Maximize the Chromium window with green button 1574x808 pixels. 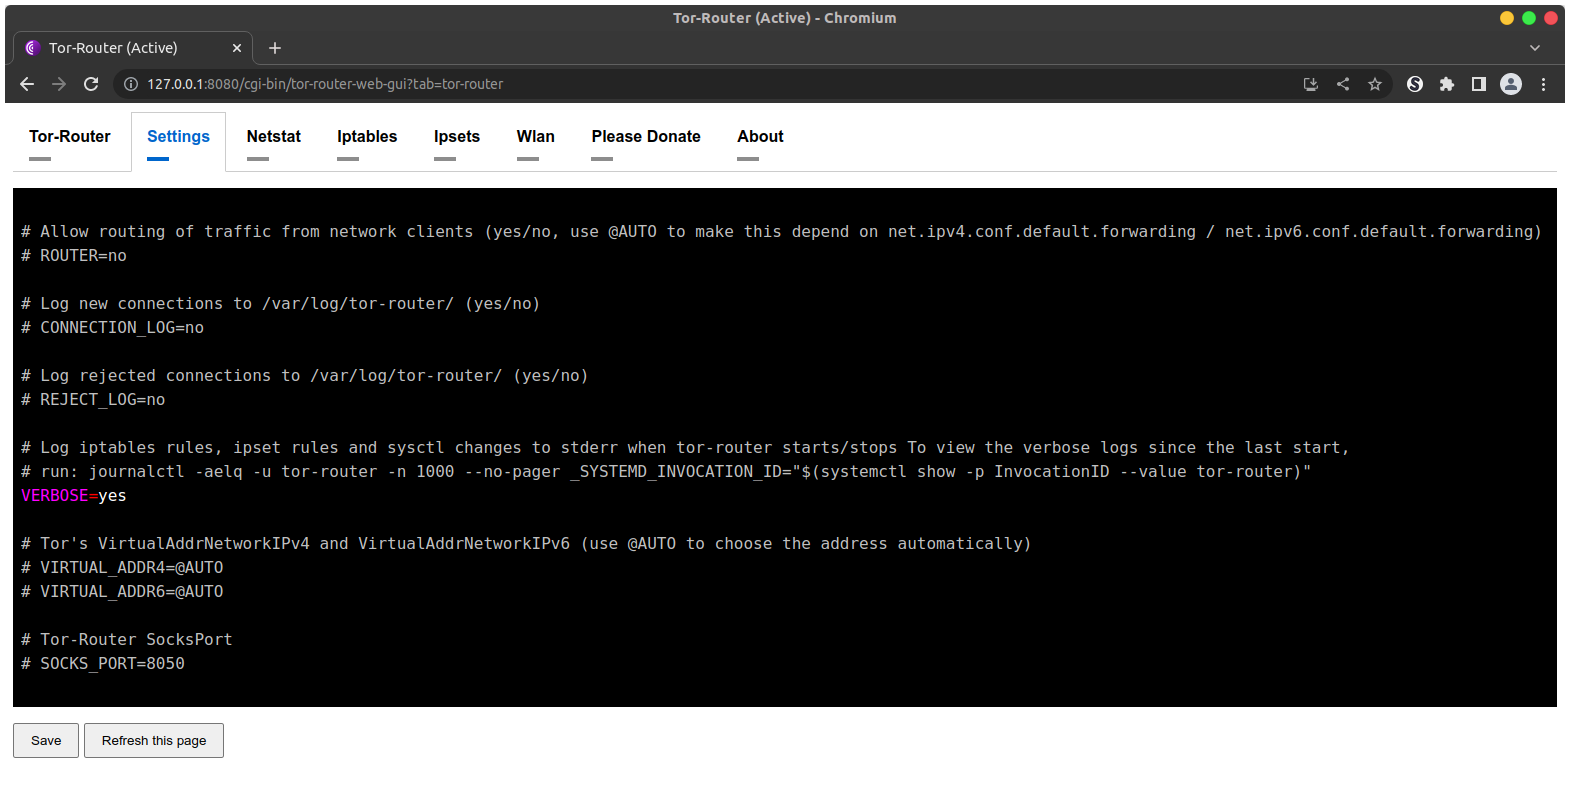(1529, 18)
